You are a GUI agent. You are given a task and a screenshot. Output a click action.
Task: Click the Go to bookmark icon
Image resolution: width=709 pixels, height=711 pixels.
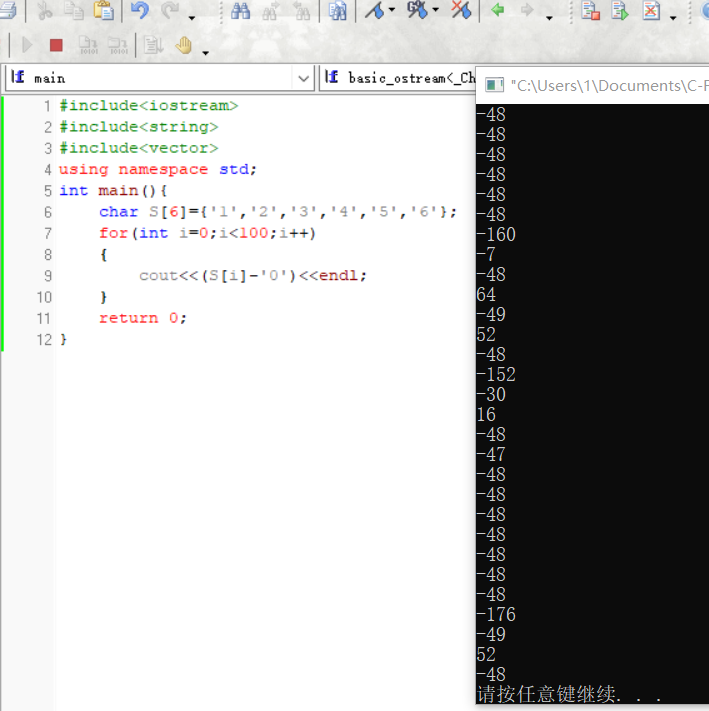tap(418, 10)
